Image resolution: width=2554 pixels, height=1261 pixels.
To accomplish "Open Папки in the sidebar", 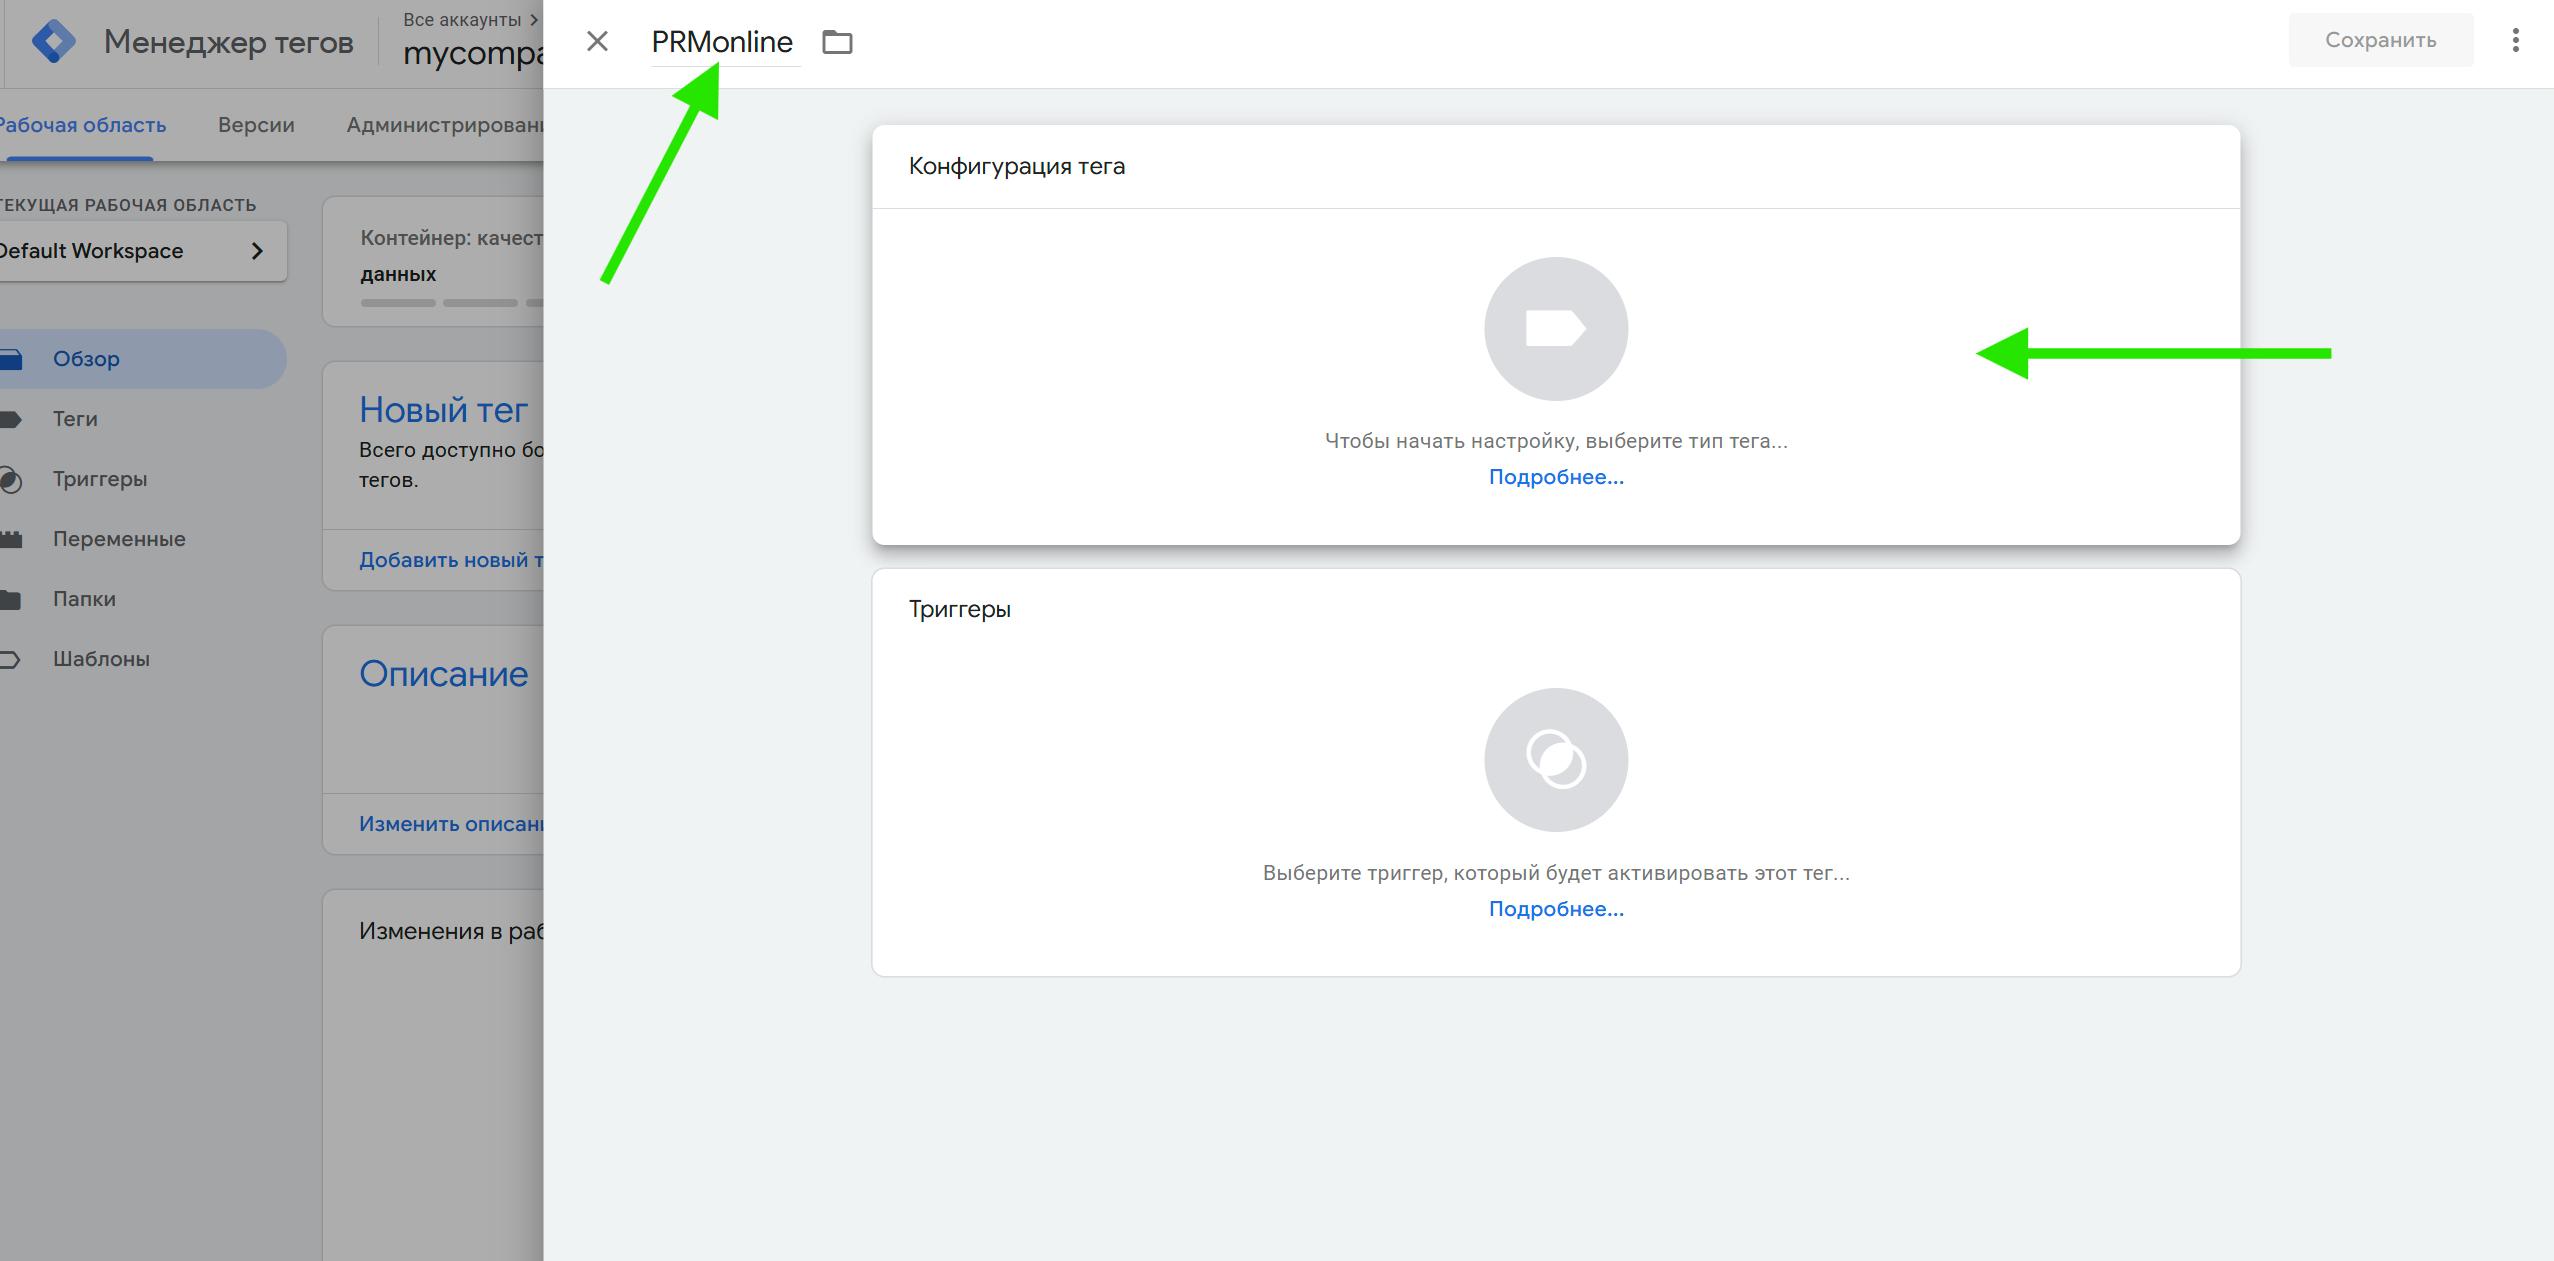I will (x=84, y=599).
